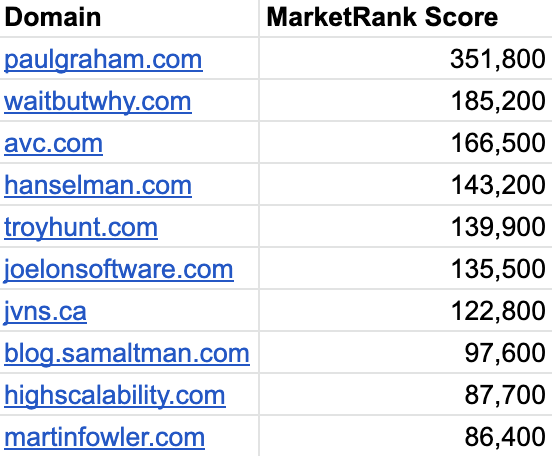Click the 97,600 score cell
Screen dimensions: 552x456
pos(406,352)
